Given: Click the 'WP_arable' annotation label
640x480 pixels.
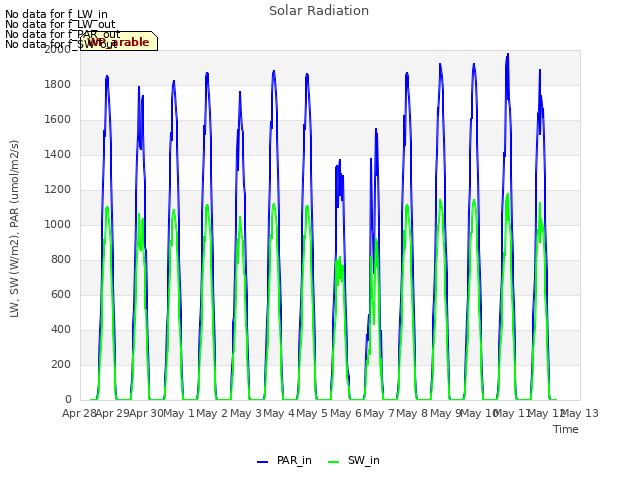Looking at the screenshot, I should tap(118, 42).
